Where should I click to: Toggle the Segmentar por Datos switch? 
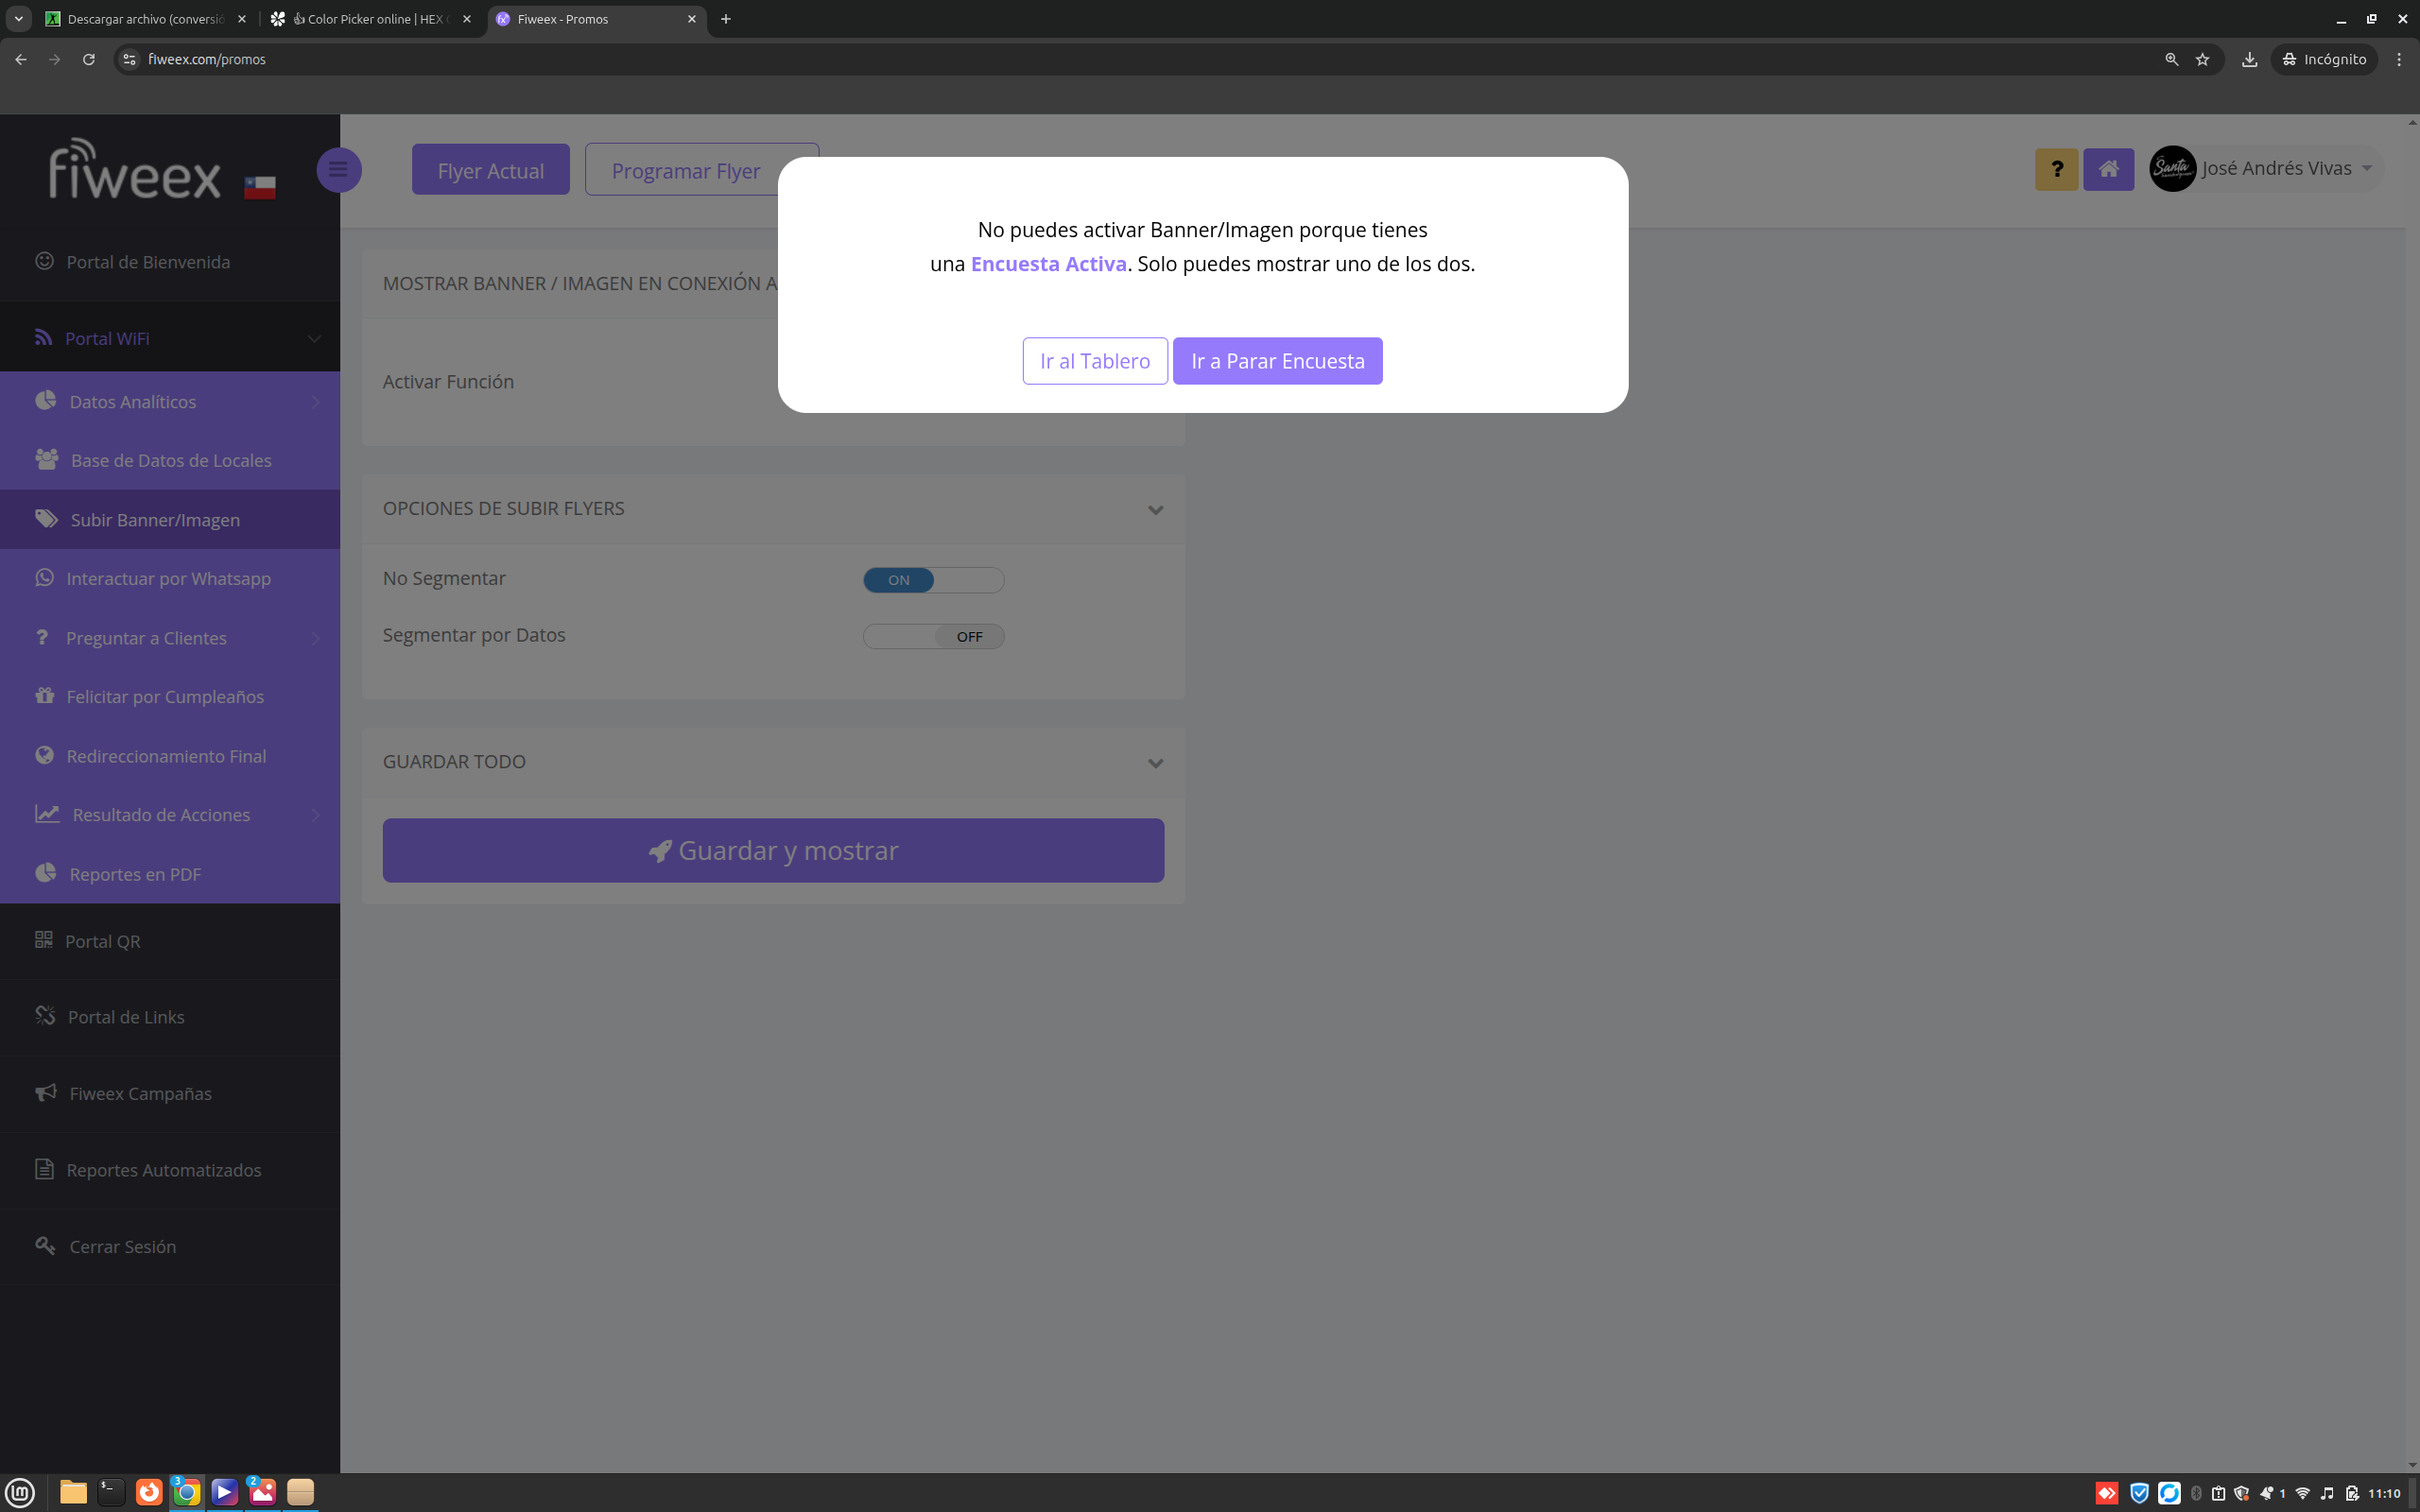pos(933,636)
